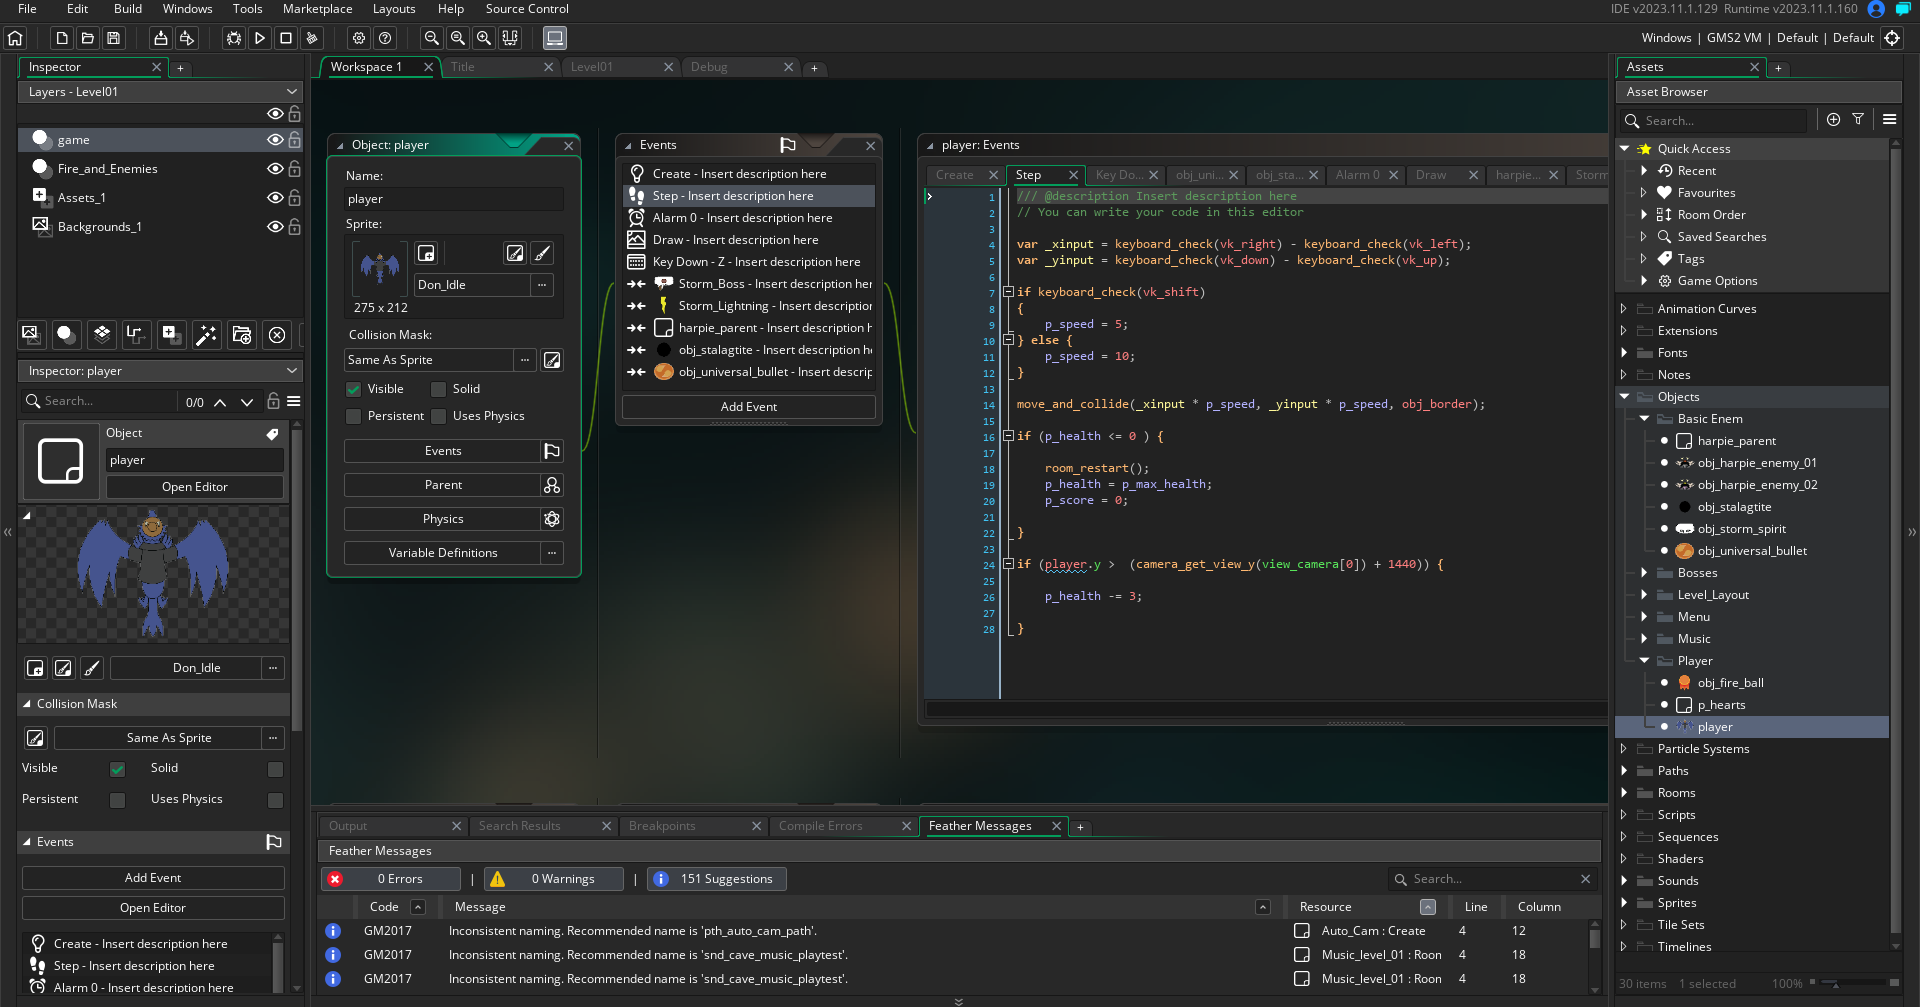Add a new effect layer with wand icon
This screenshot has width=1920, height=1007.
206,335
